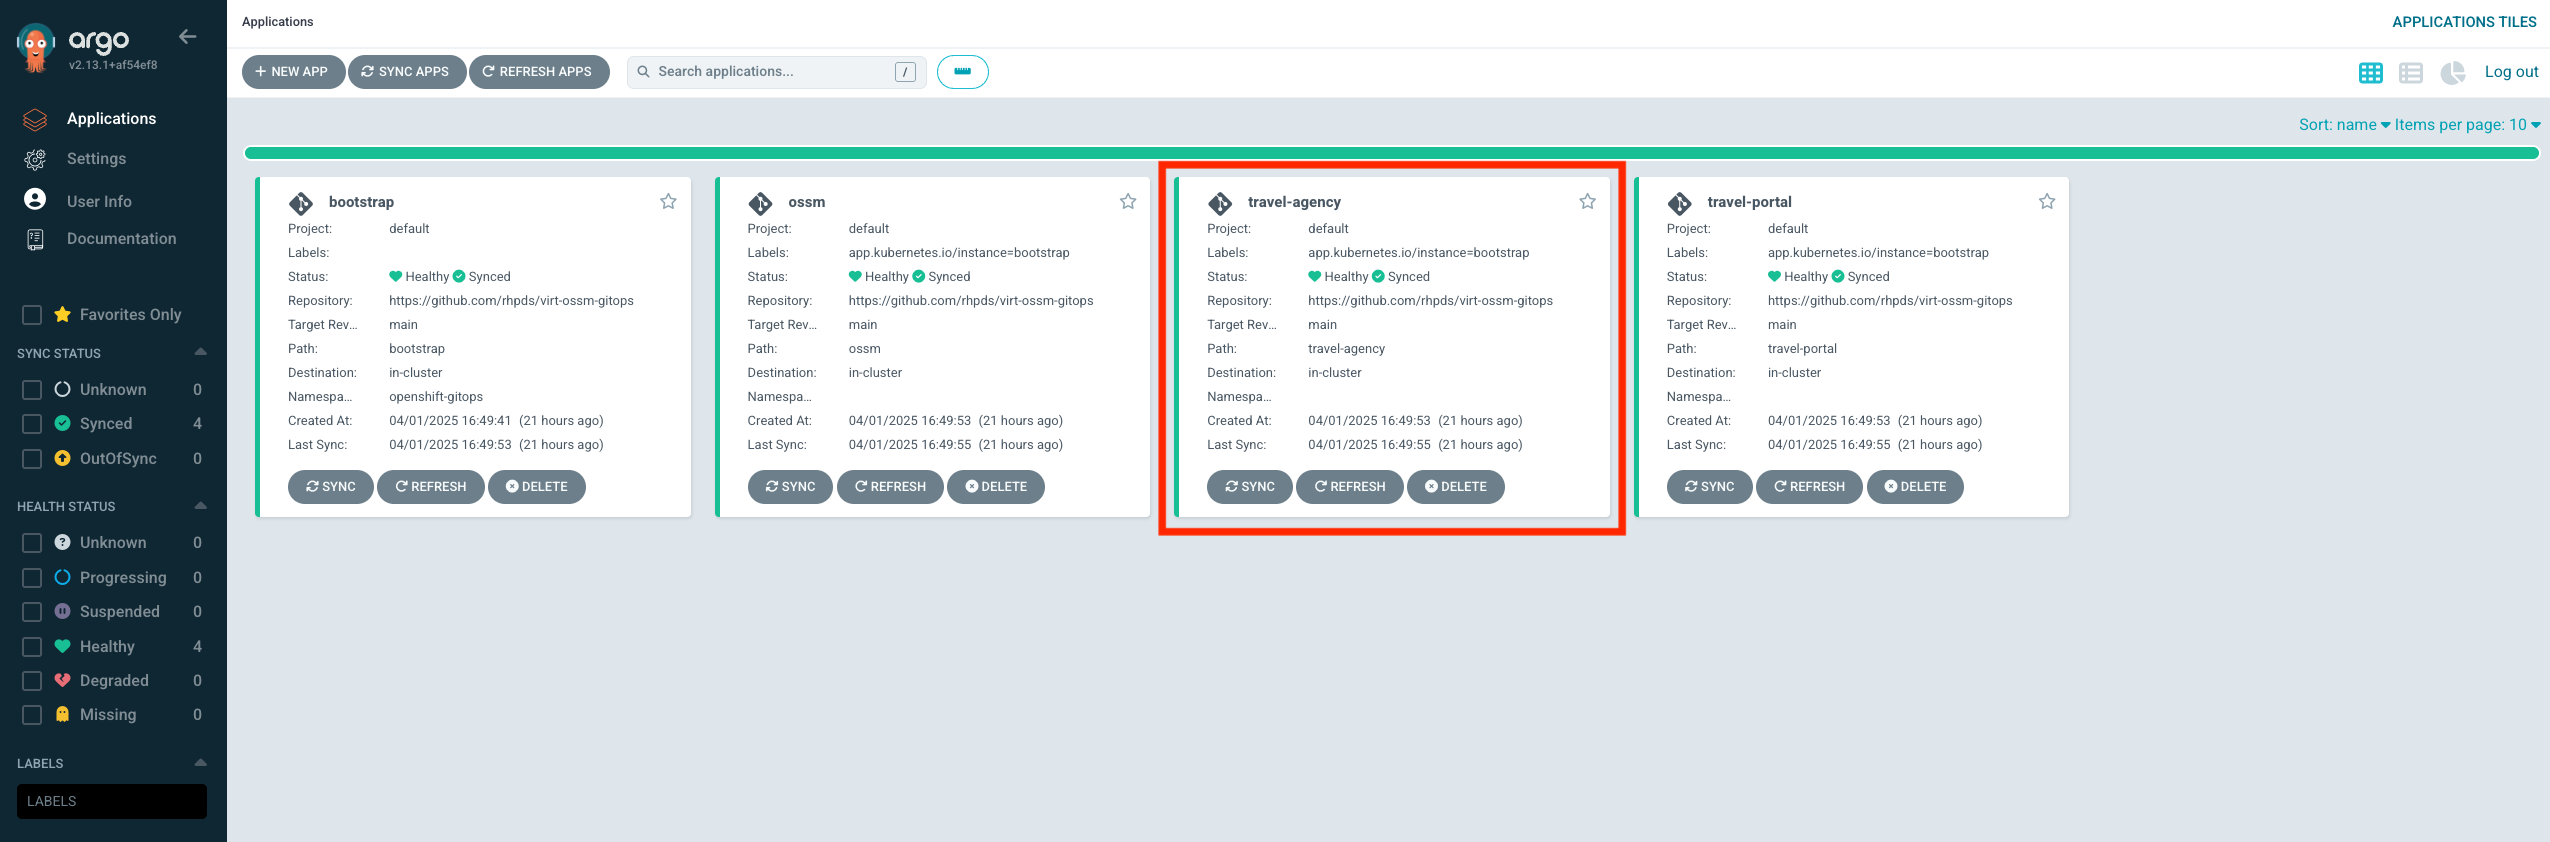Delete the bootstrap application
Image resolution: width=2550 pixels, height=842 pixels.
click(537, 487)
